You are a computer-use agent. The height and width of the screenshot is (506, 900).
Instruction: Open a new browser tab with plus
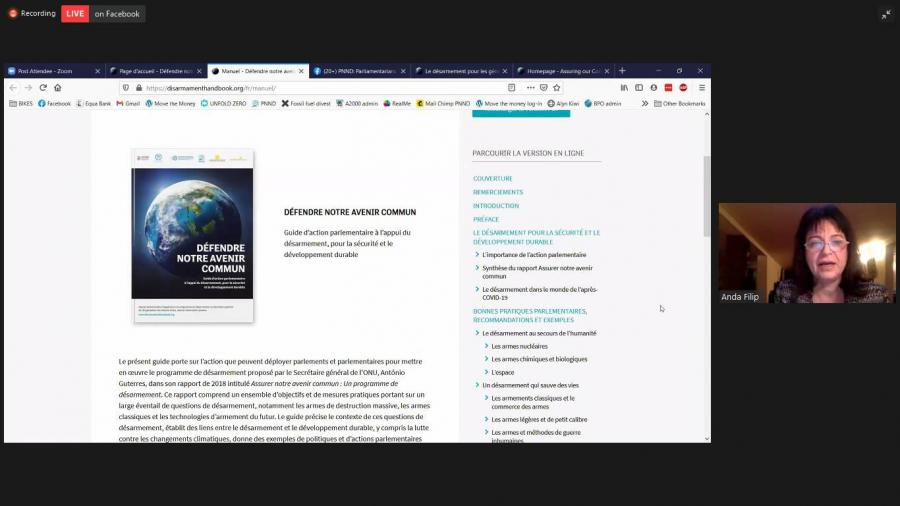tap(622, 71)
